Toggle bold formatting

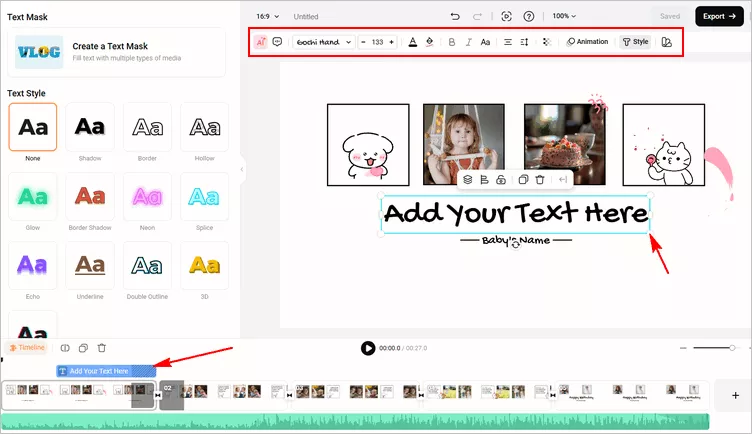451,42
